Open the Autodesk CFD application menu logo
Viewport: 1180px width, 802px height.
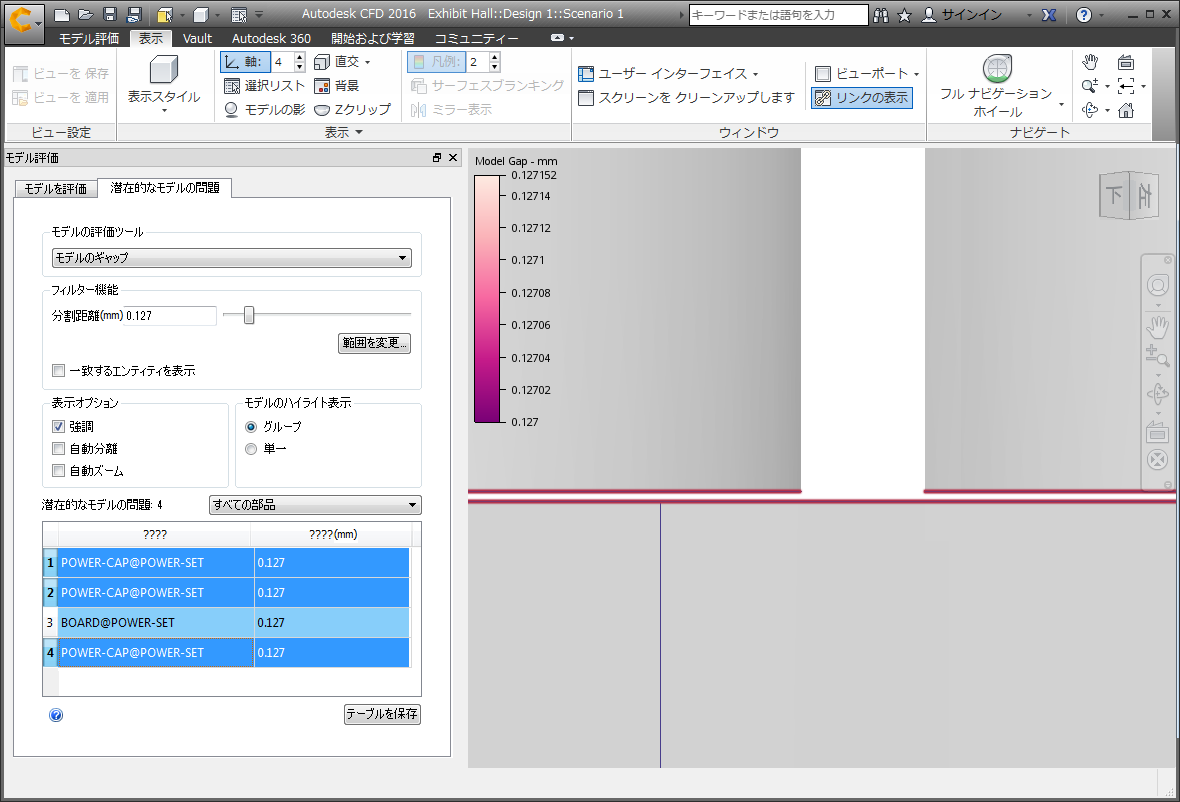click(x=23, y=22)
